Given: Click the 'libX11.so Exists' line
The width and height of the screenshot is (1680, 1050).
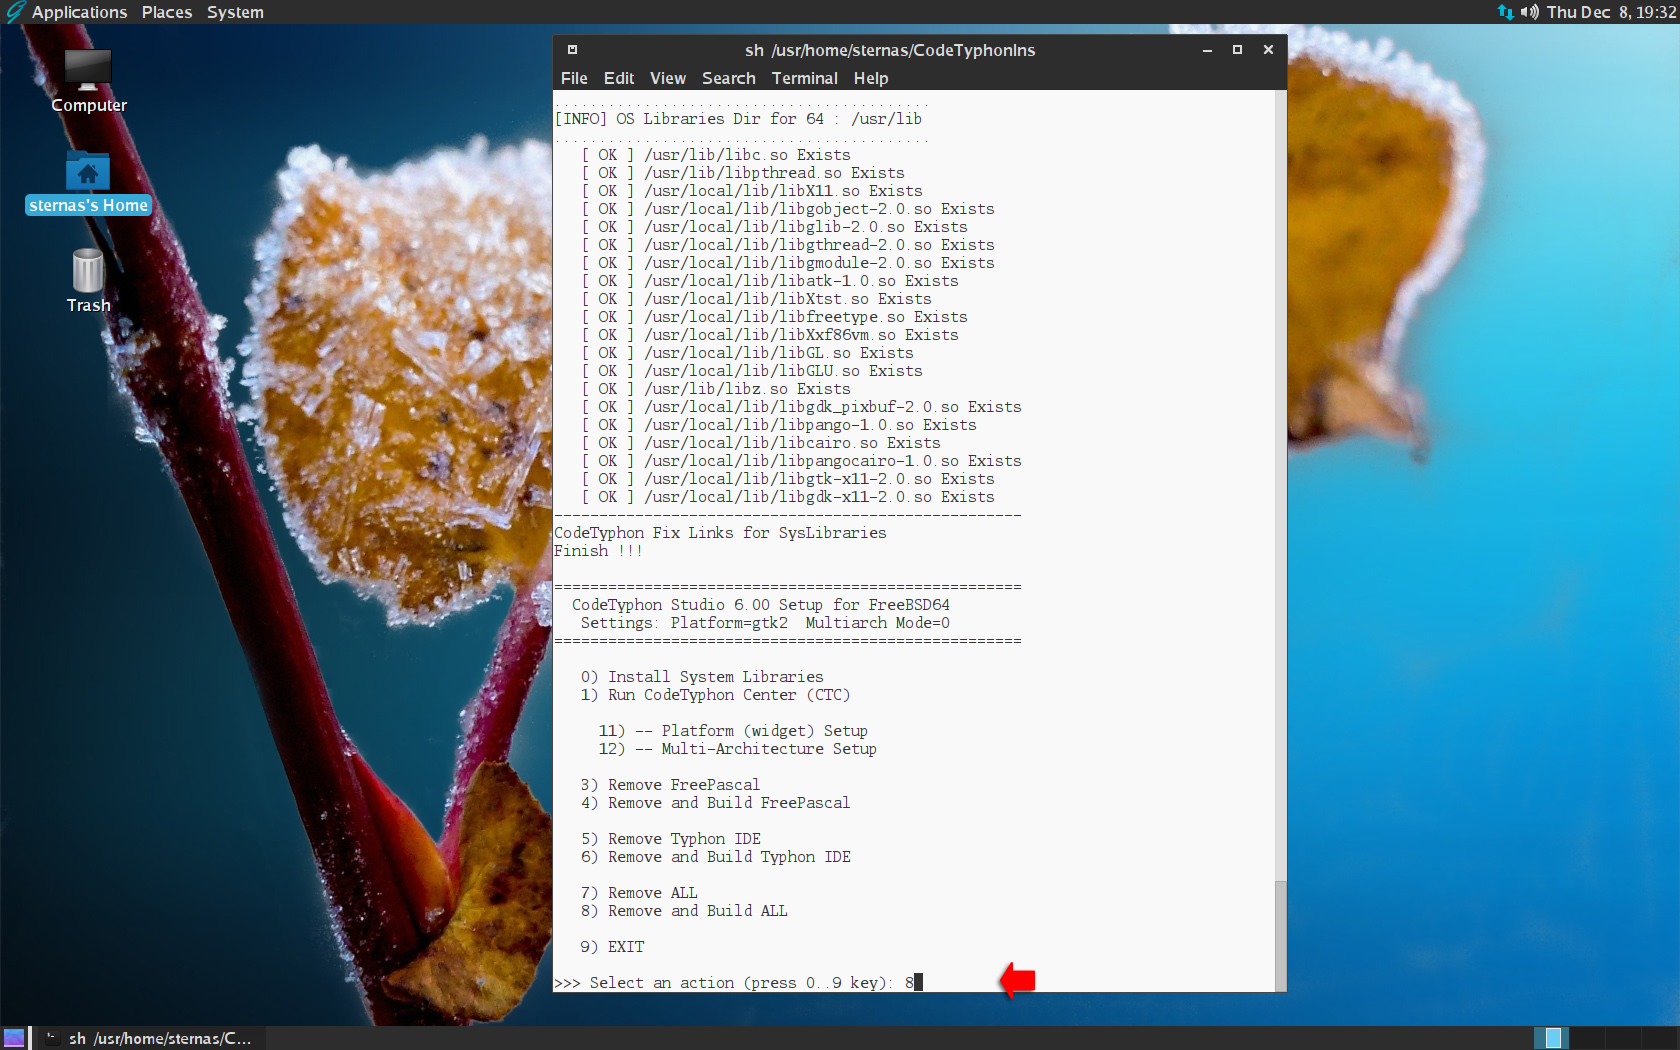Looking at the screenshot, I should pyautogui.click(x=752, y=191).
